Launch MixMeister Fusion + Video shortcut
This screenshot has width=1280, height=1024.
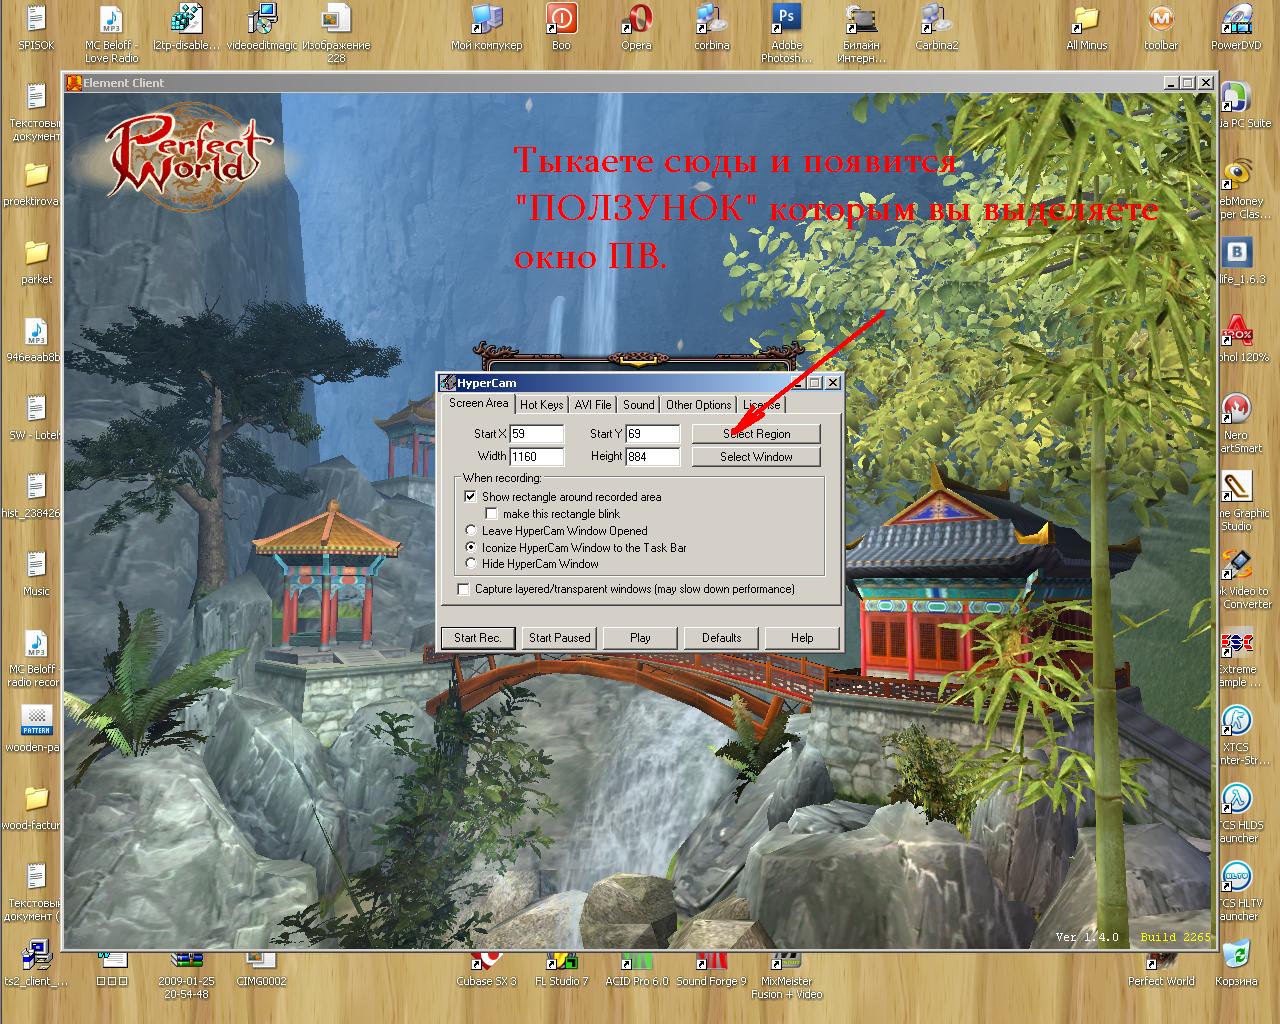point(786,975)
